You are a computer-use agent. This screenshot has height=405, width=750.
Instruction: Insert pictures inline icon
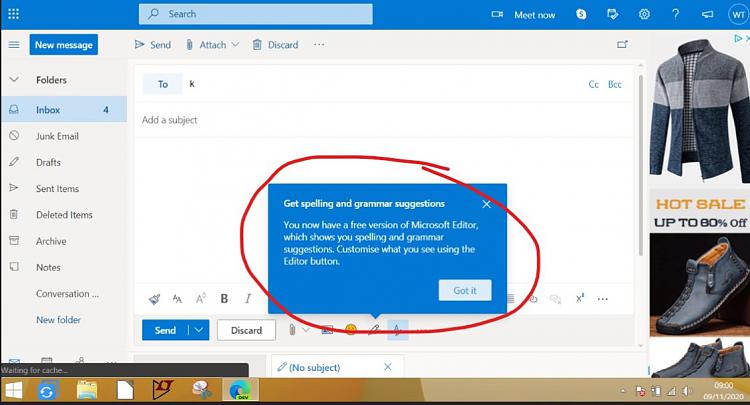point(327,330)
